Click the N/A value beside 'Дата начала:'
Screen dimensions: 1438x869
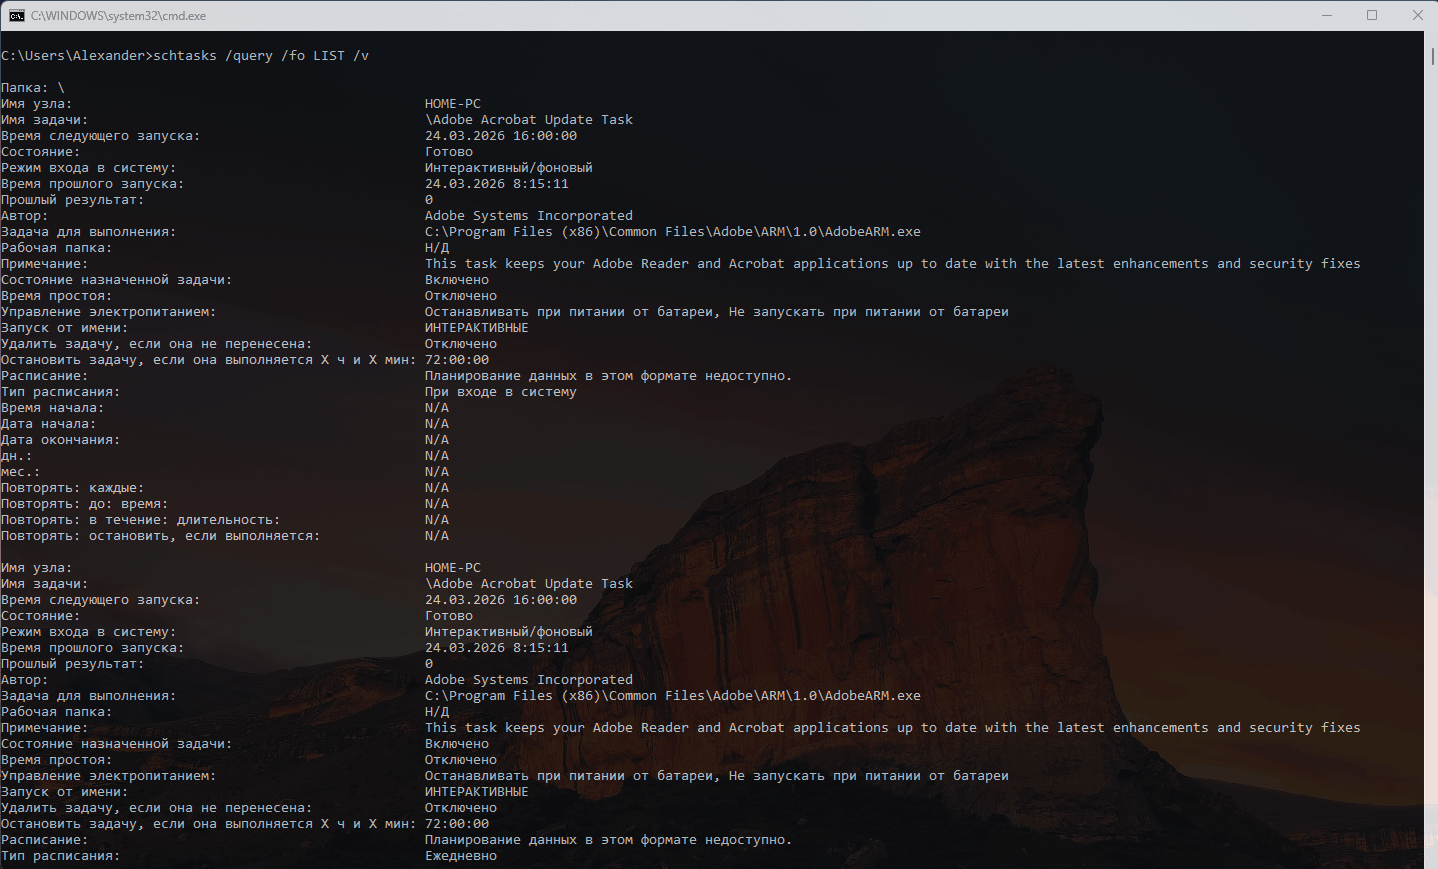pos(437,424)
